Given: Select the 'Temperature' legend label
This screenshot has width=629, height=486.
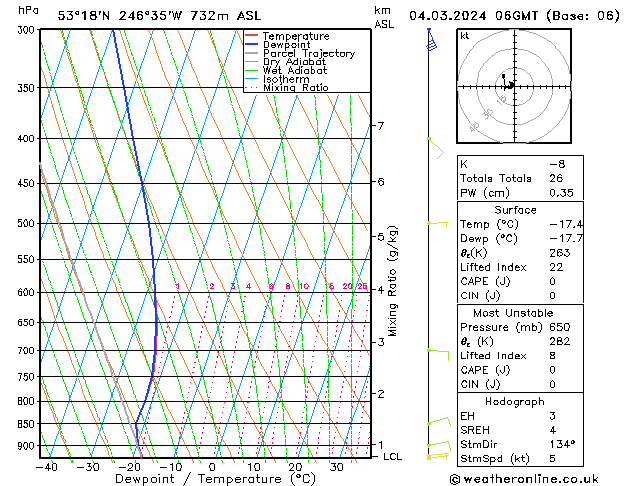Looking at the screenshot, I should coord(296,36).
